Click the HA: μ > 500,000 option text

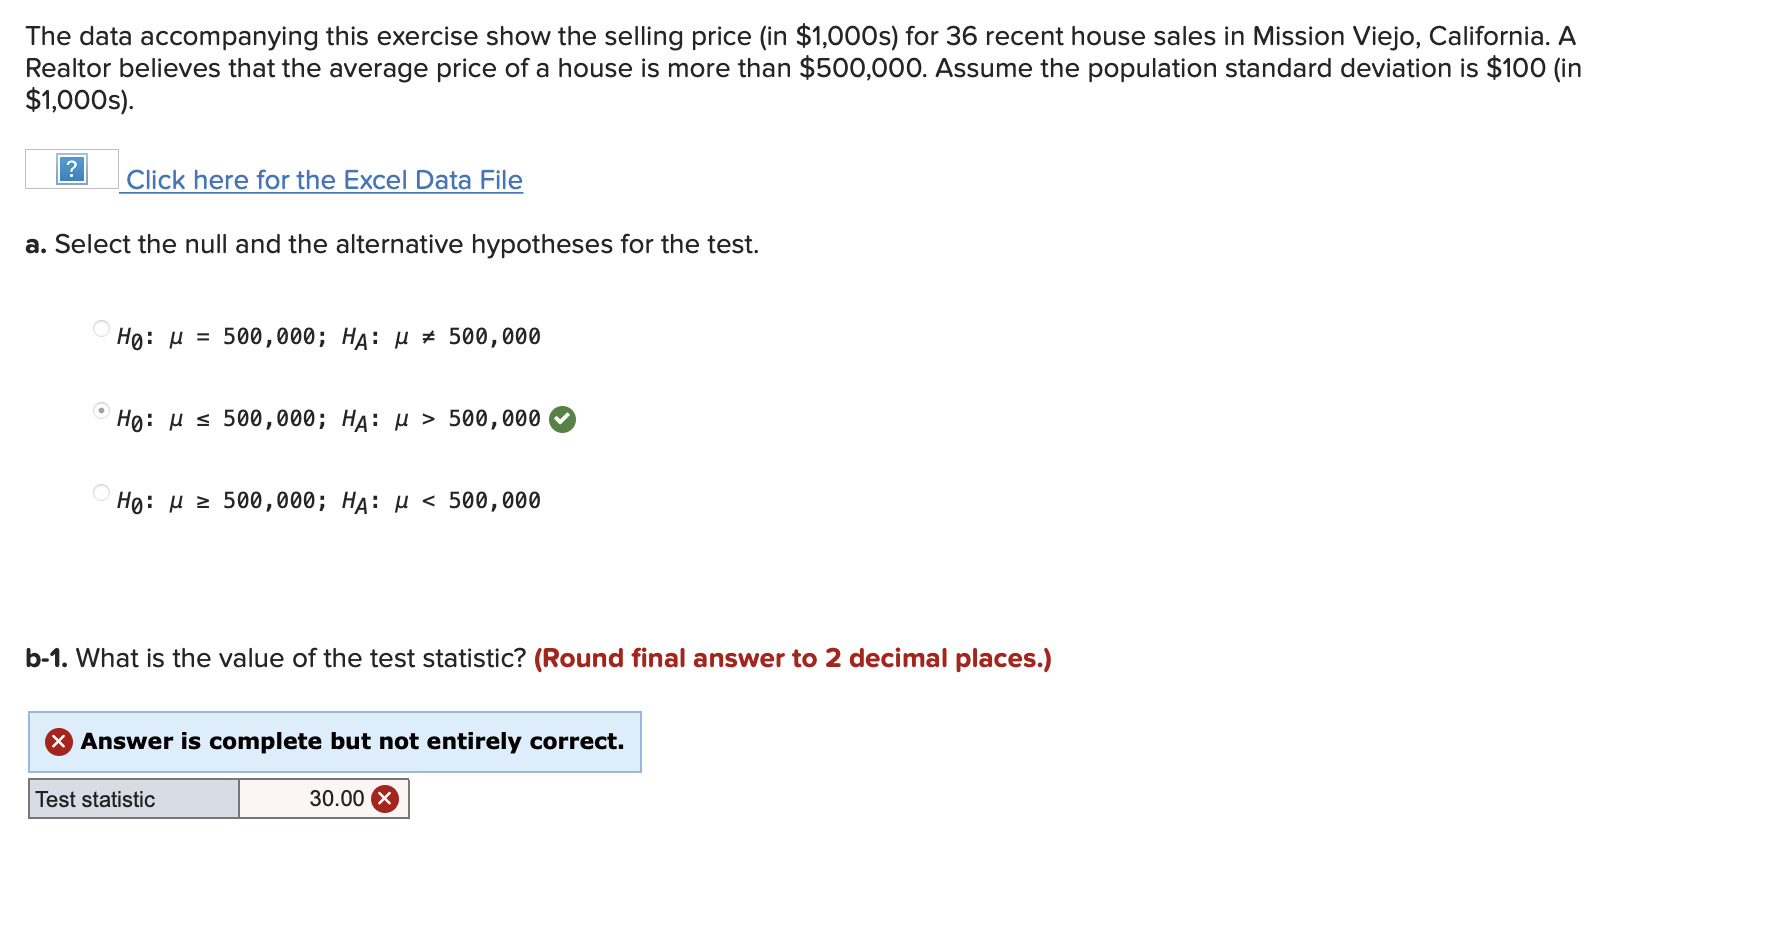441,419
